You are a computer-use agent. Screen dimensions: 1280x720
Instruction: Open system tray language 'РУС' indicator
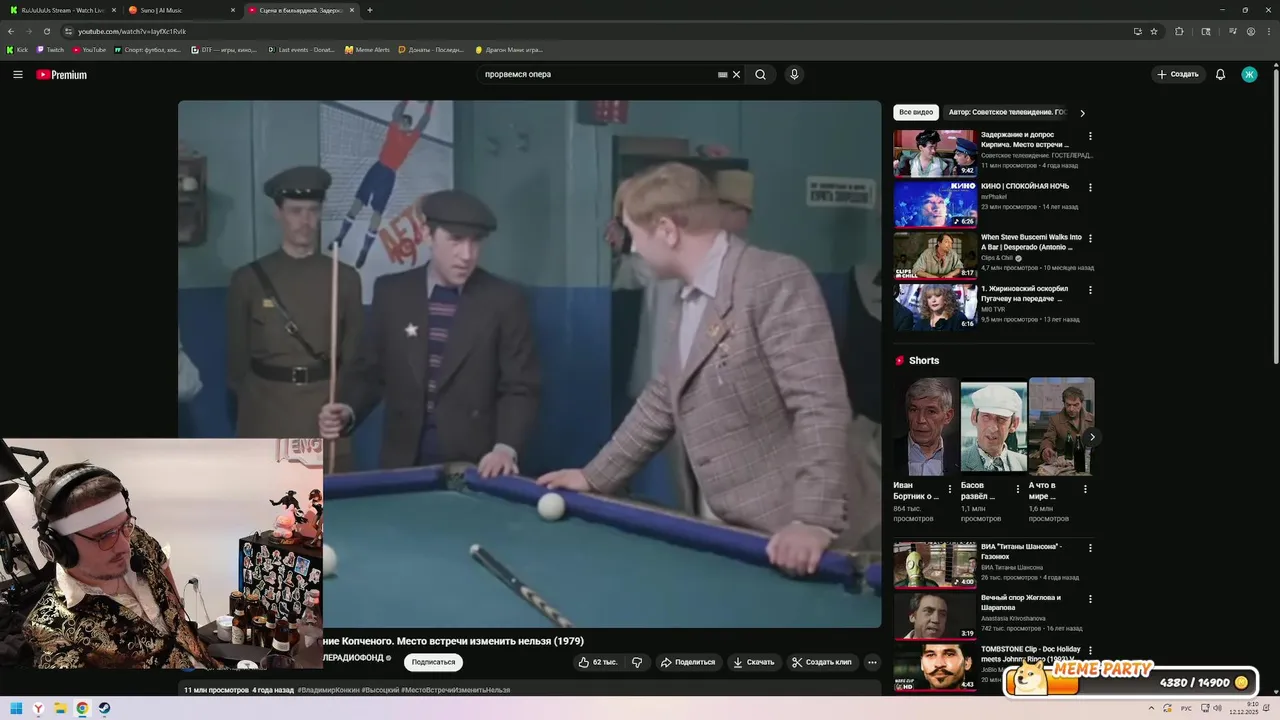click(1187, 708)
